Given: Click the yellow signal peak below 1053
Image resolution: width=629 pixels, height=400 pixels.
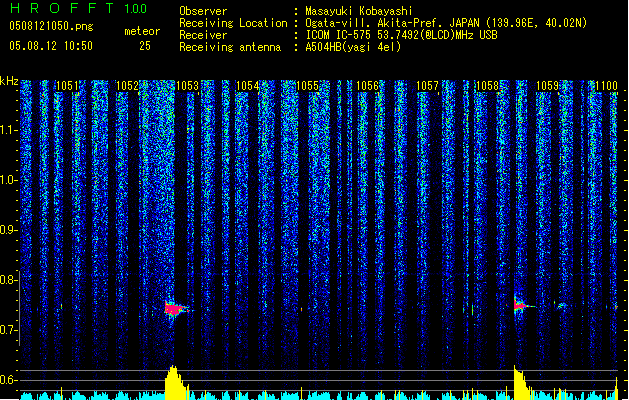Looking at the screenshot, I should click(x=176, y=382).
